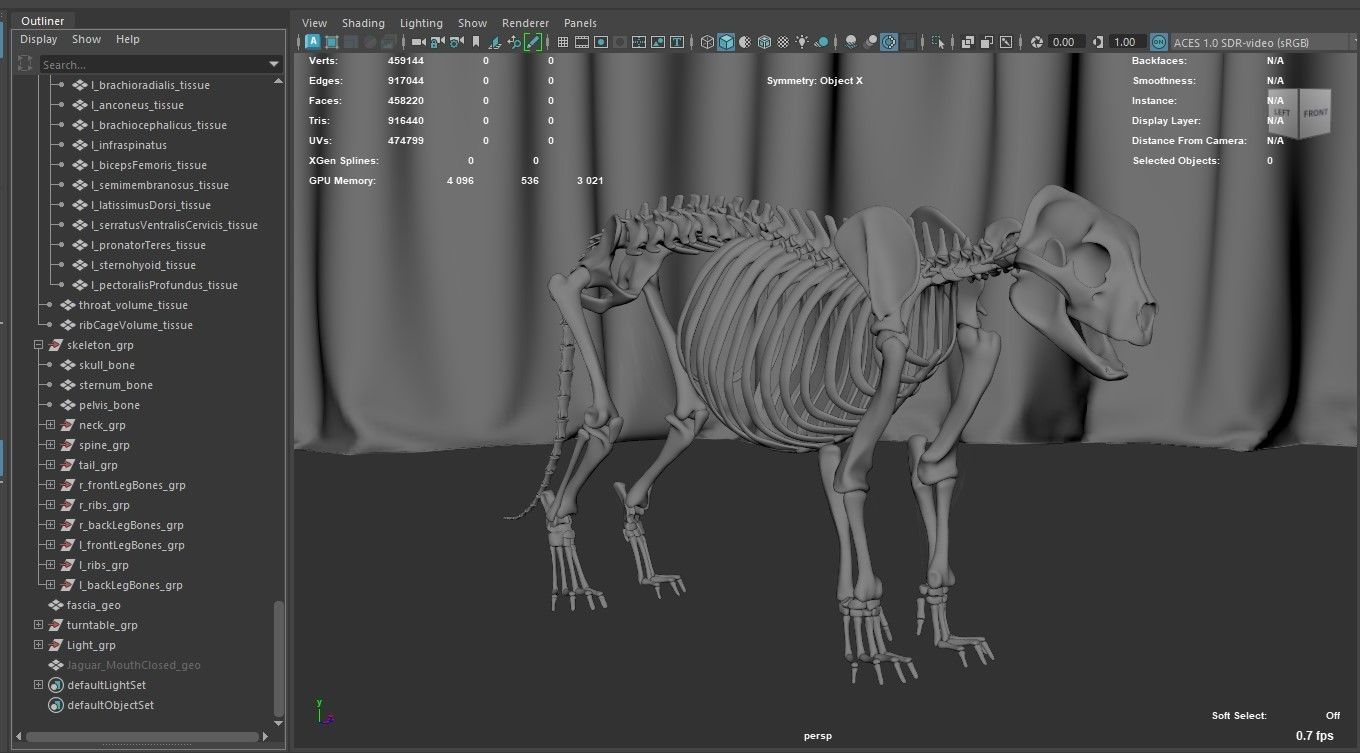Viewport: 1360px width, 753px height.
Task: Click the X-Ray icon
Action: pos(967,42)
